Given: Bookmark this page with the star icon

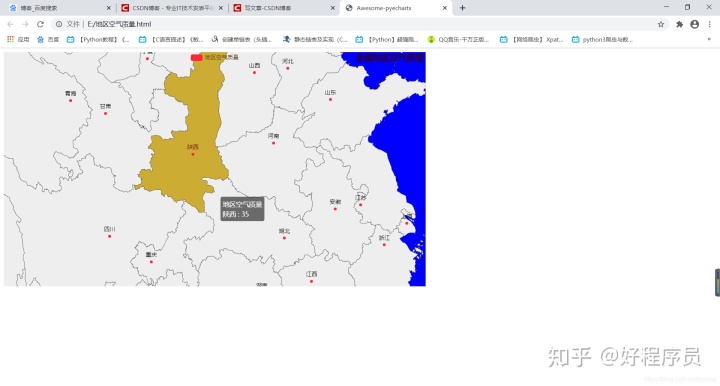Looking at the screenshot, I should click(x=661, y=24).
